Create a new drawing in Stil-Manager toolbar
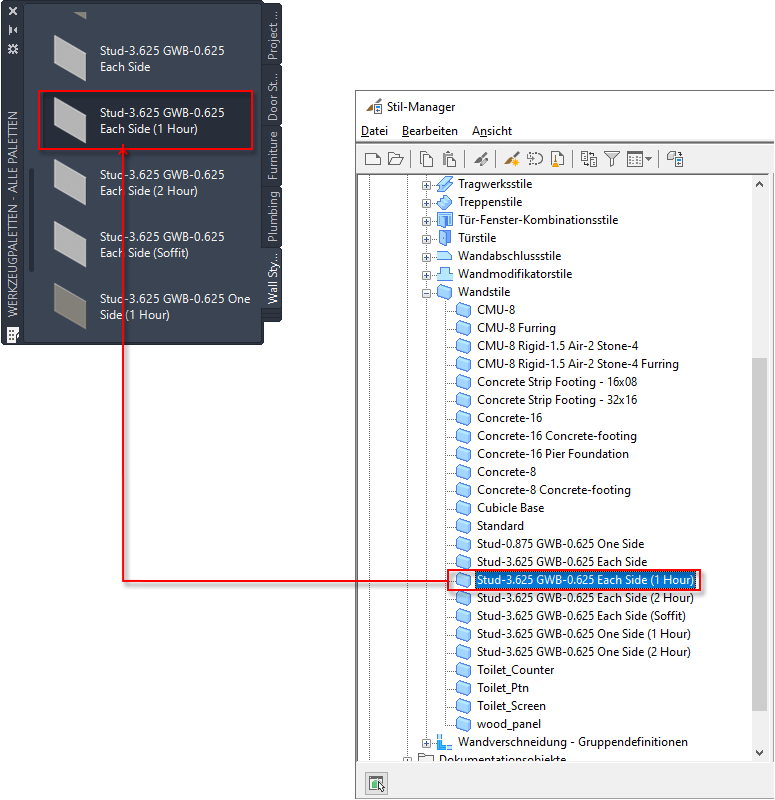775x800 pixels. [373, 159]
